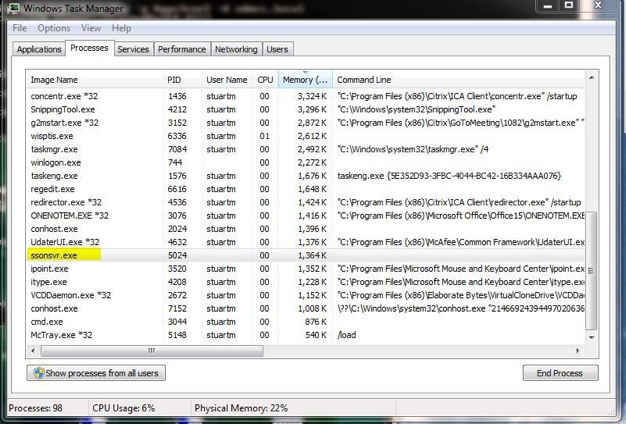The width and height of the screenshot is (626, 424).
Task: Open the File menu
Action: (20, 28)
